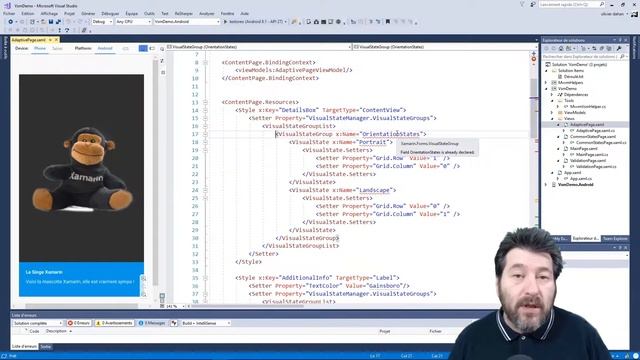Open the Affichage menu
This screenshot has height=360, width=640.
(49, 13)
